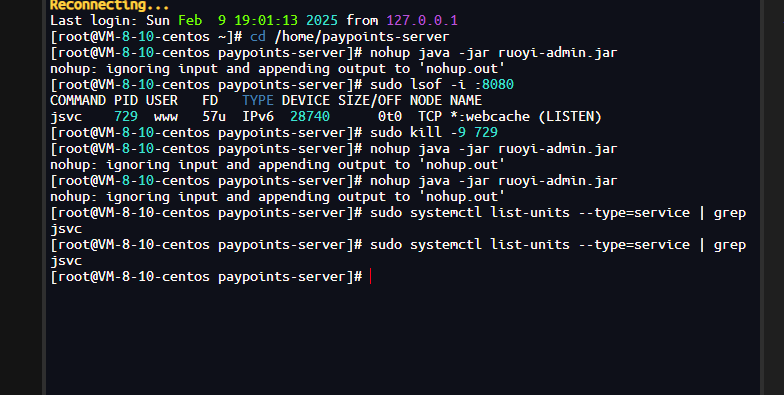
Task: Click the file descriptor value "57u"
Action: coord(214,116)
